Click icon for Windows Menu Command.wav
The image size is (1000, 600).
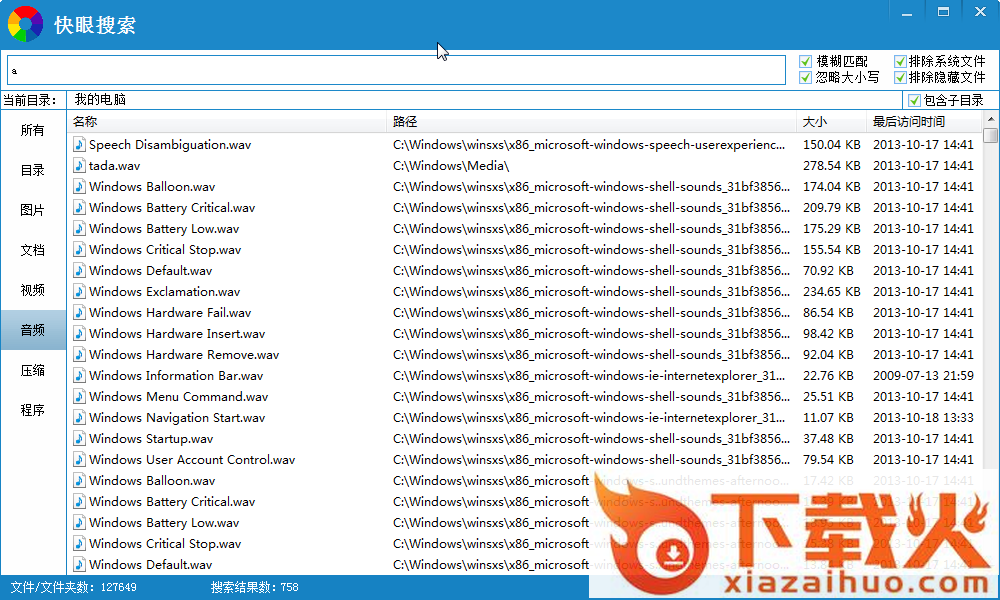point(80,397)
